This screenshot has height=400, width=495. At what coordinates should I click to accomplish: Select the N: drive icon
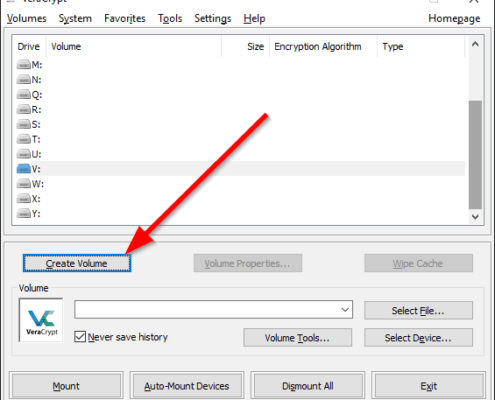coord(23,79)
